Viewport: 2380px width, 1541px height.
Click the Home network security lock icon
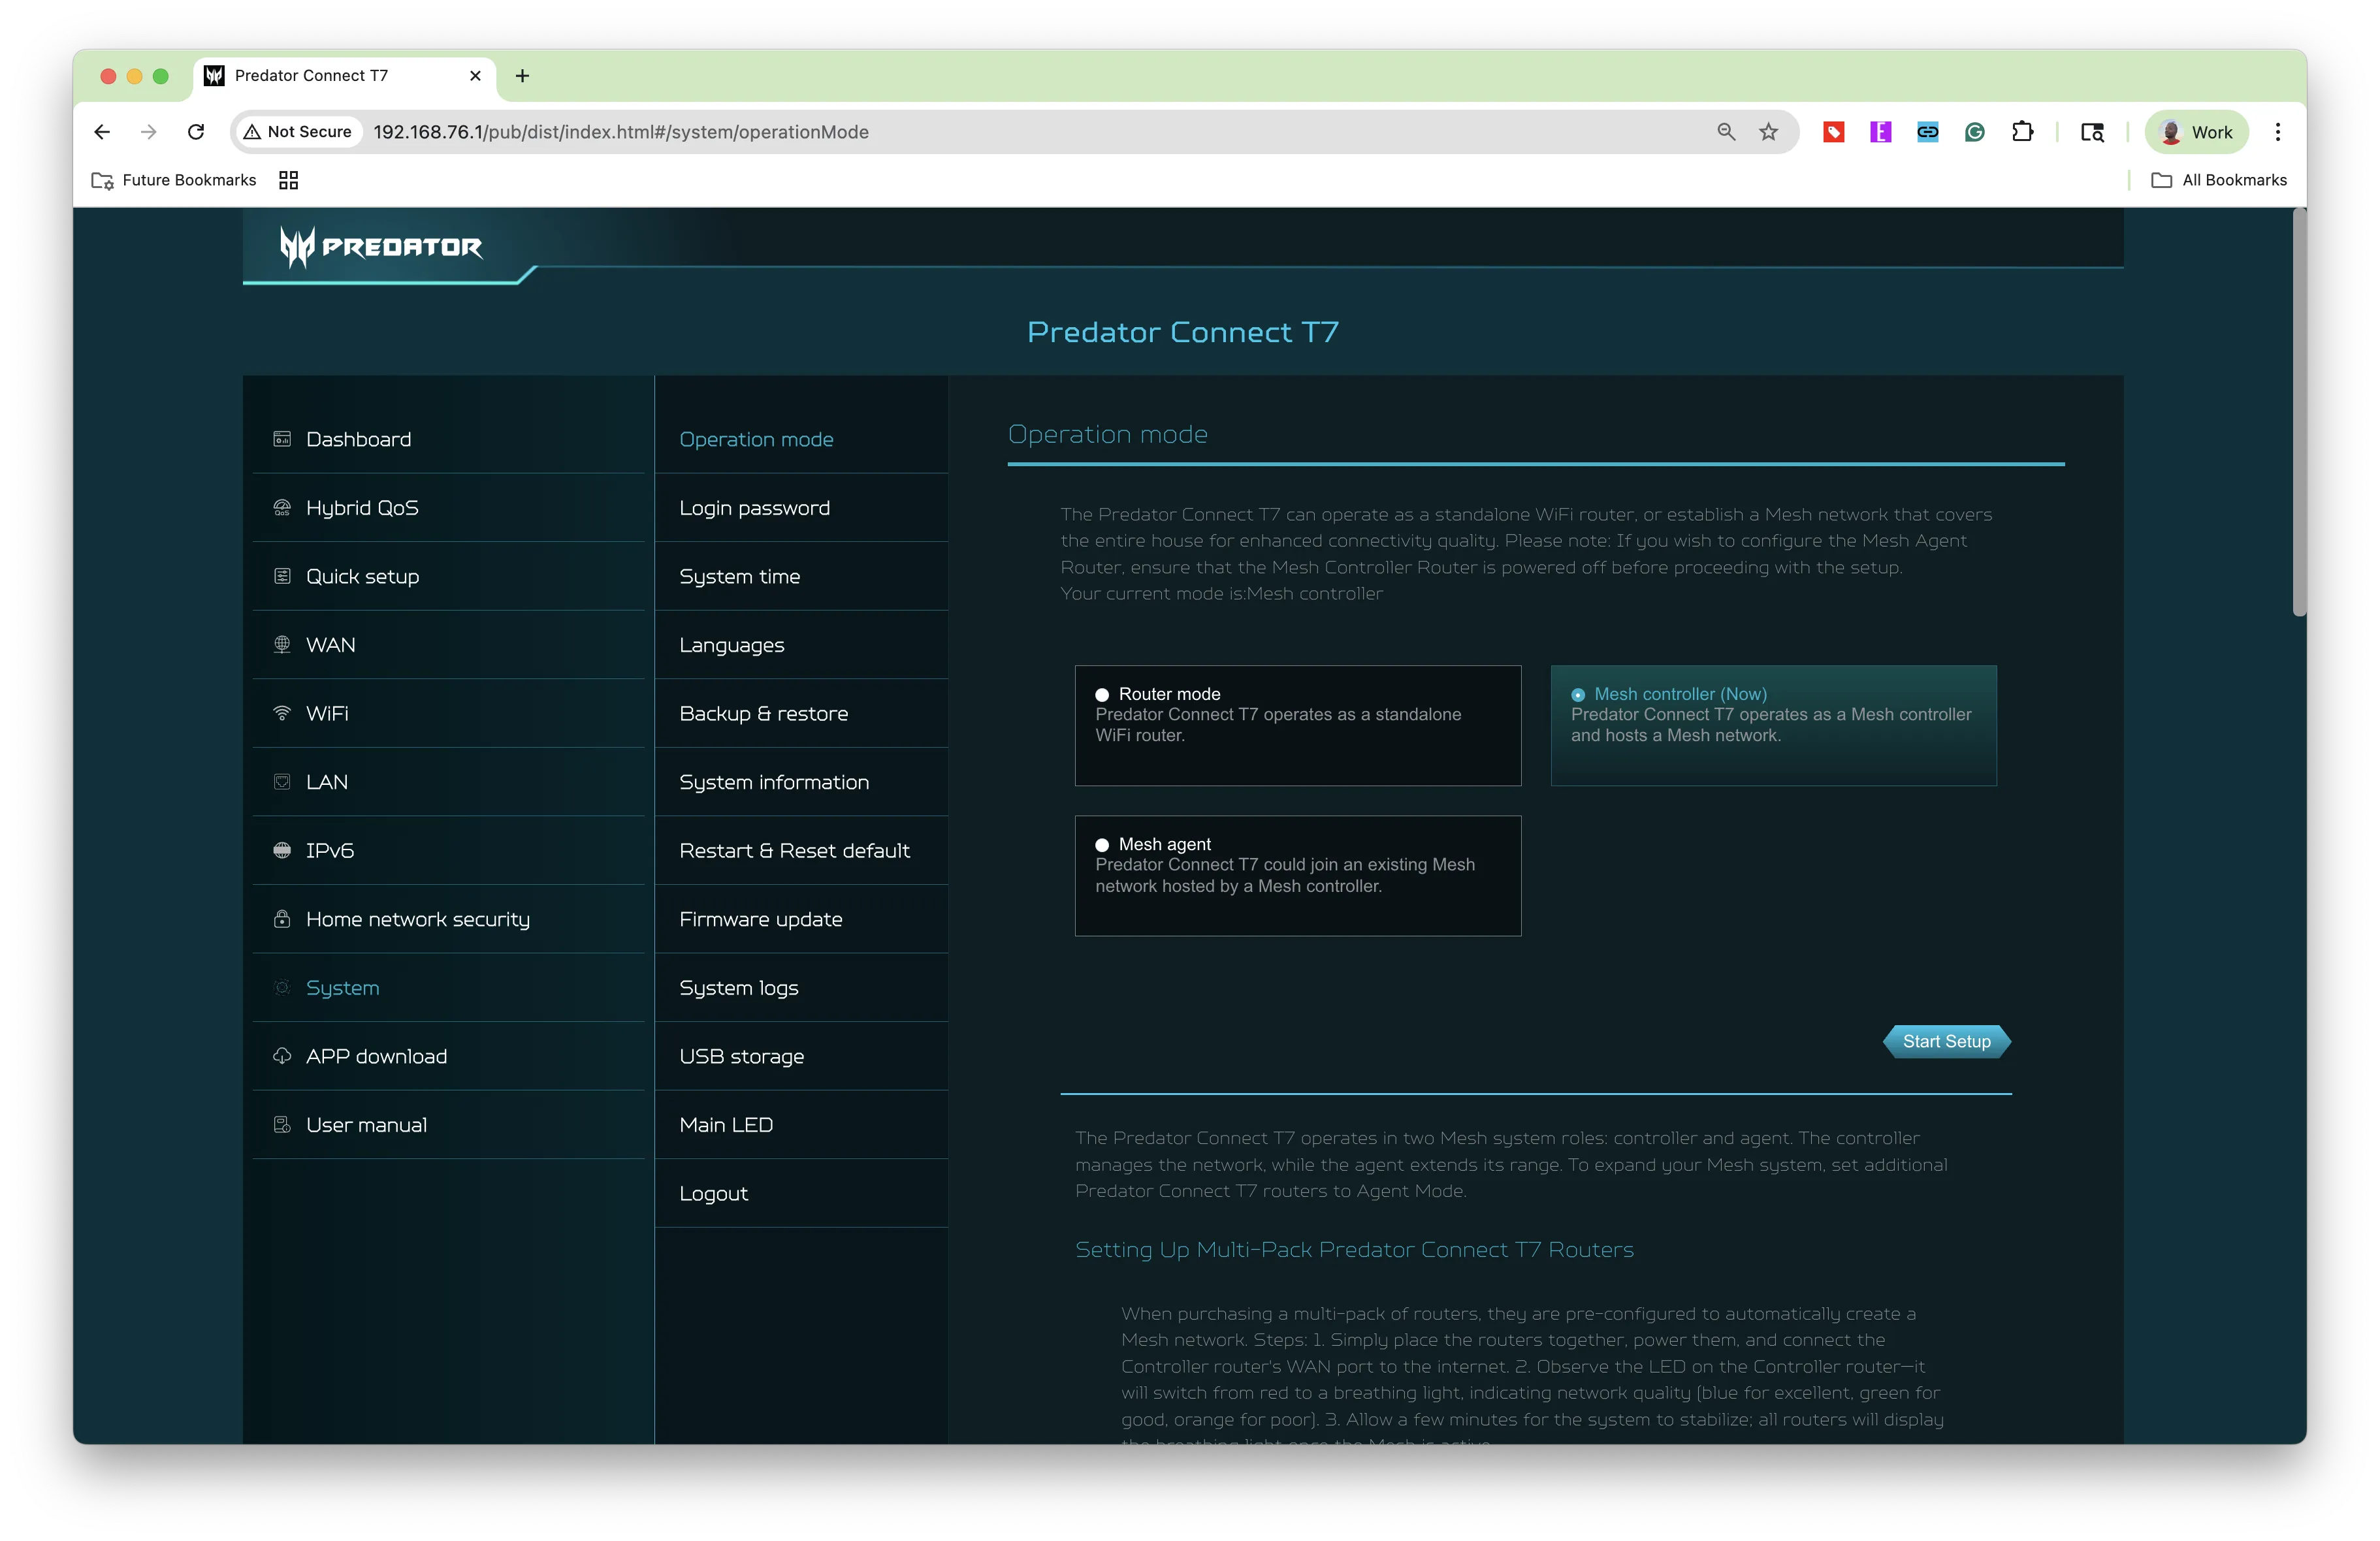tap(282, 919)
